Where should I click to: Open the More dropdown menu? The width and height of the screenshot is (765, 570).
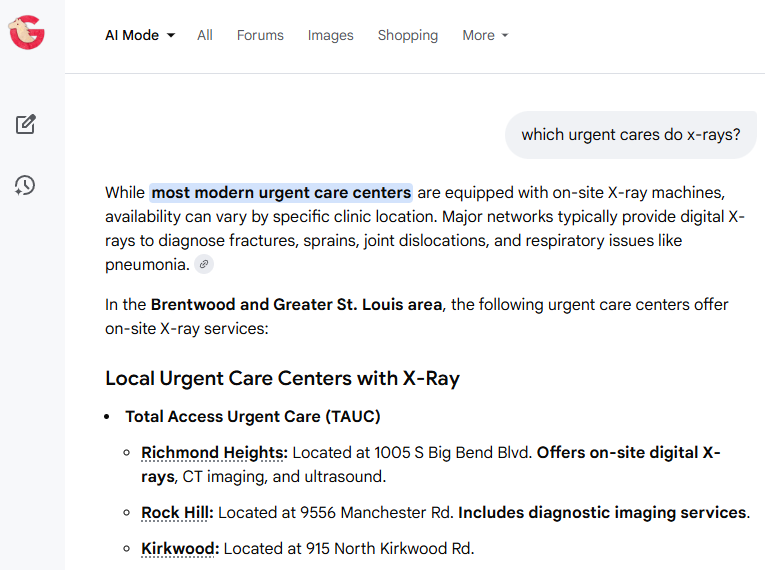point(485,35)
